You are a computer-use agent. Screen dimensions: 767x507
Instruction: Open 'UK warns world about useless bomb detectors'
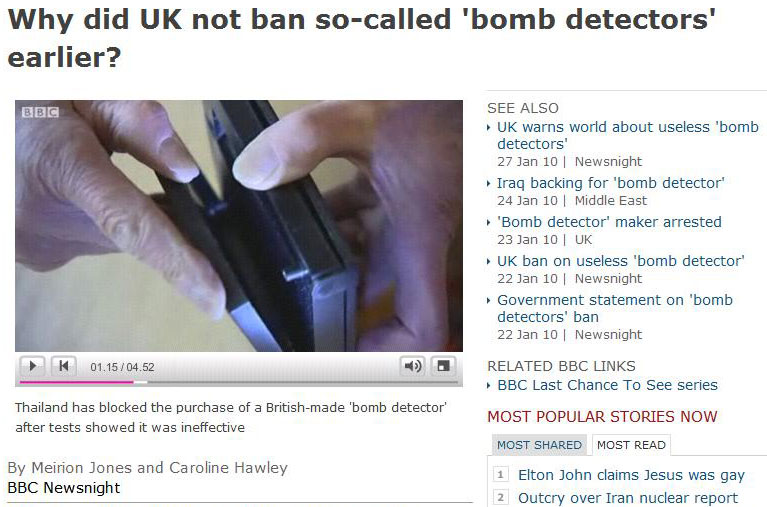click(628, 136)
